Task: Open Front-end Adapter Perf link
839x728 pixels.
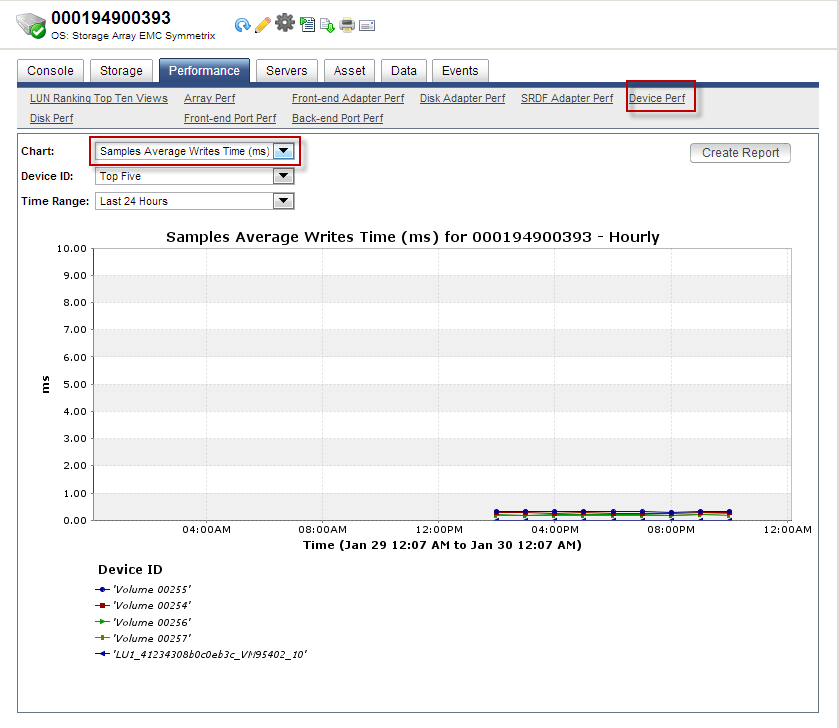Action: 348,98
